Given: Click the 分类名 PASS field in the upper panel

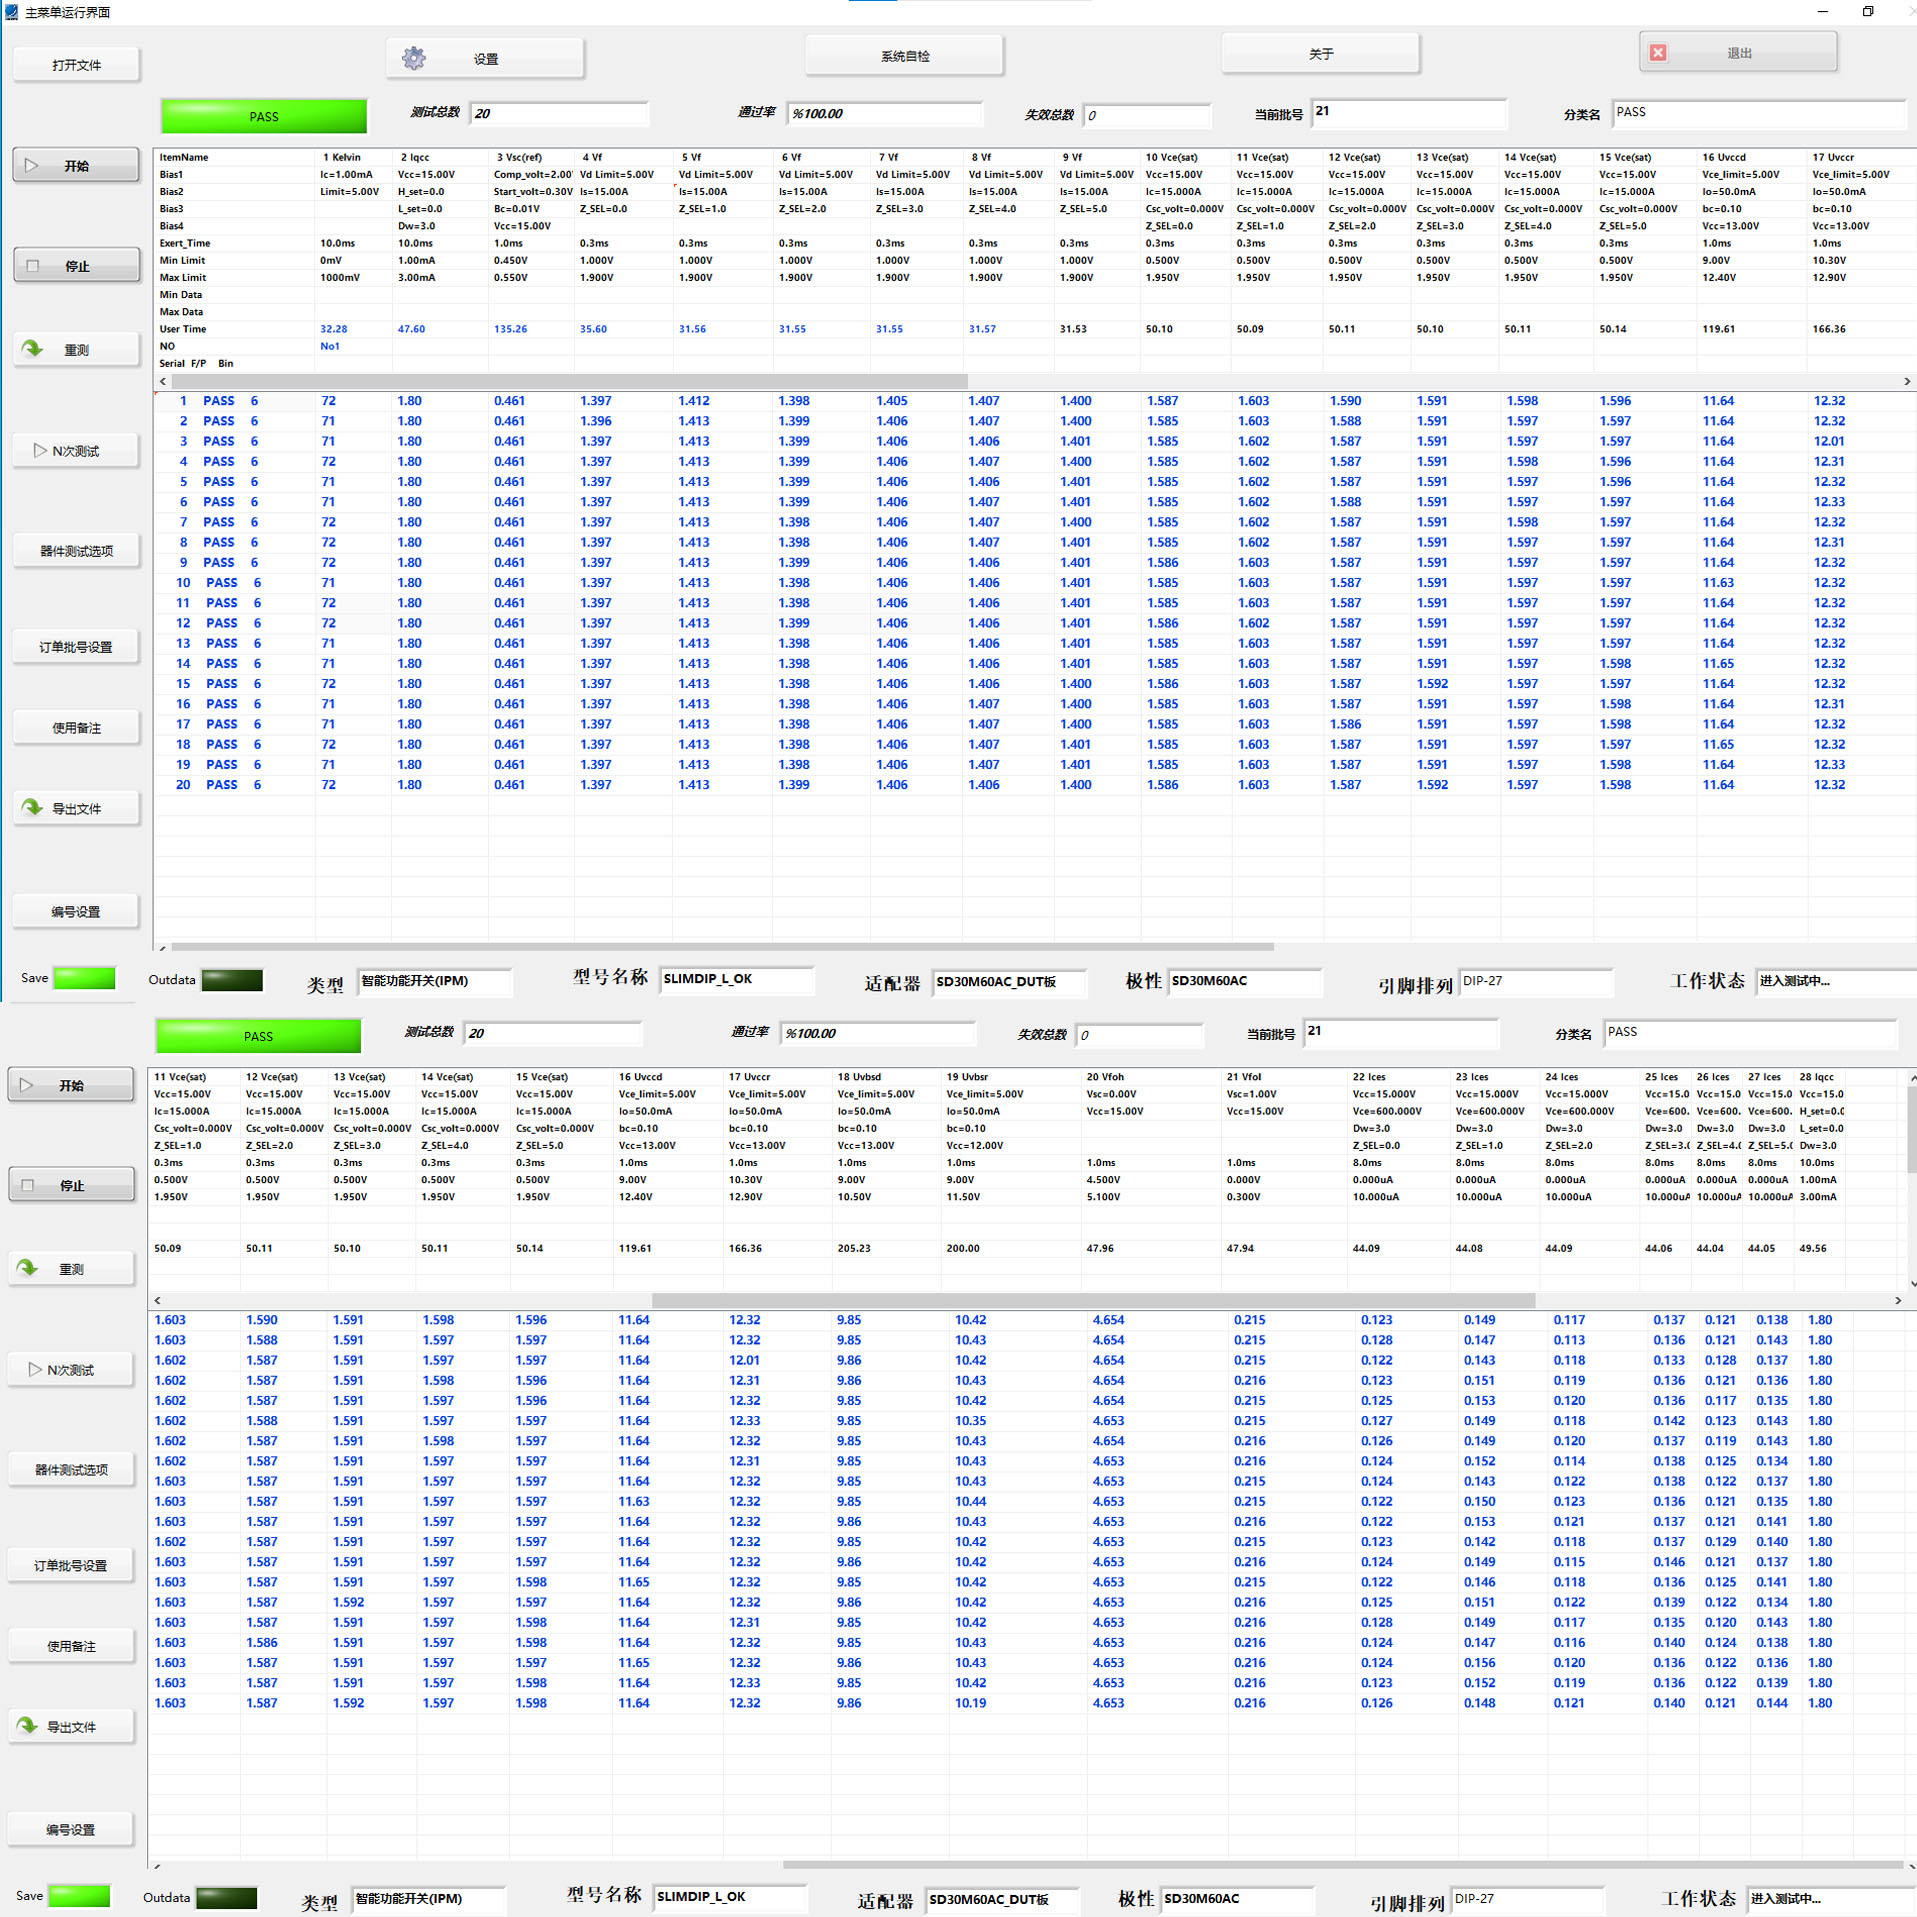Looking at the screenshot, I should coord(1758,113).
